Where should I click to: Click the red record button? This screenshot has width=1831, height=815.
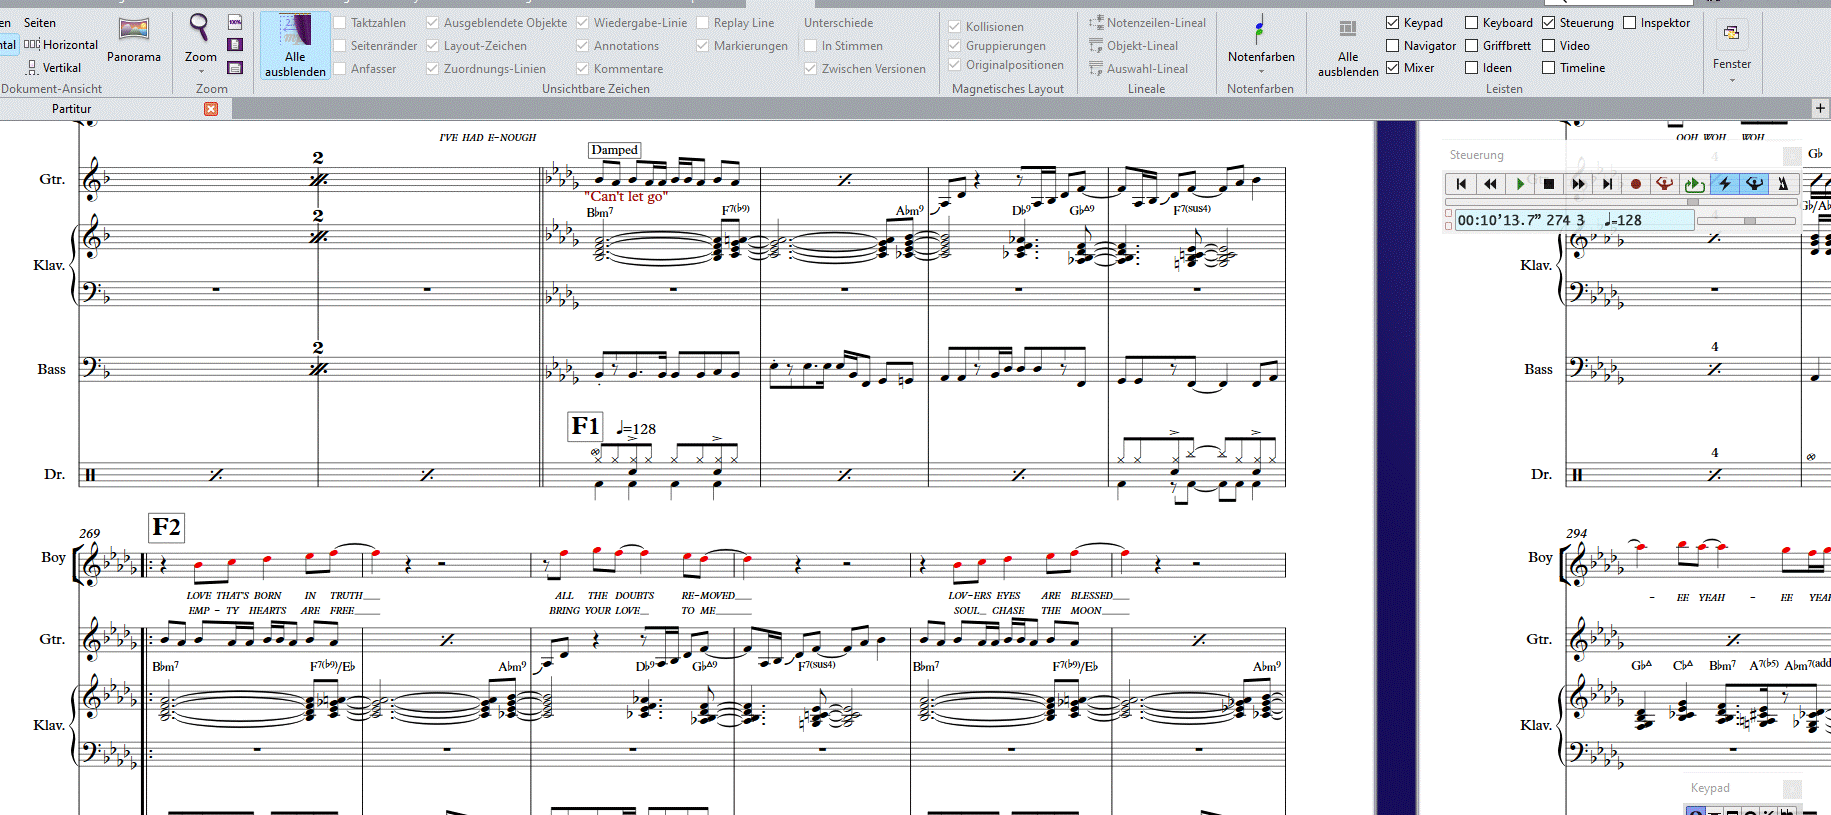coord(1636,184)
